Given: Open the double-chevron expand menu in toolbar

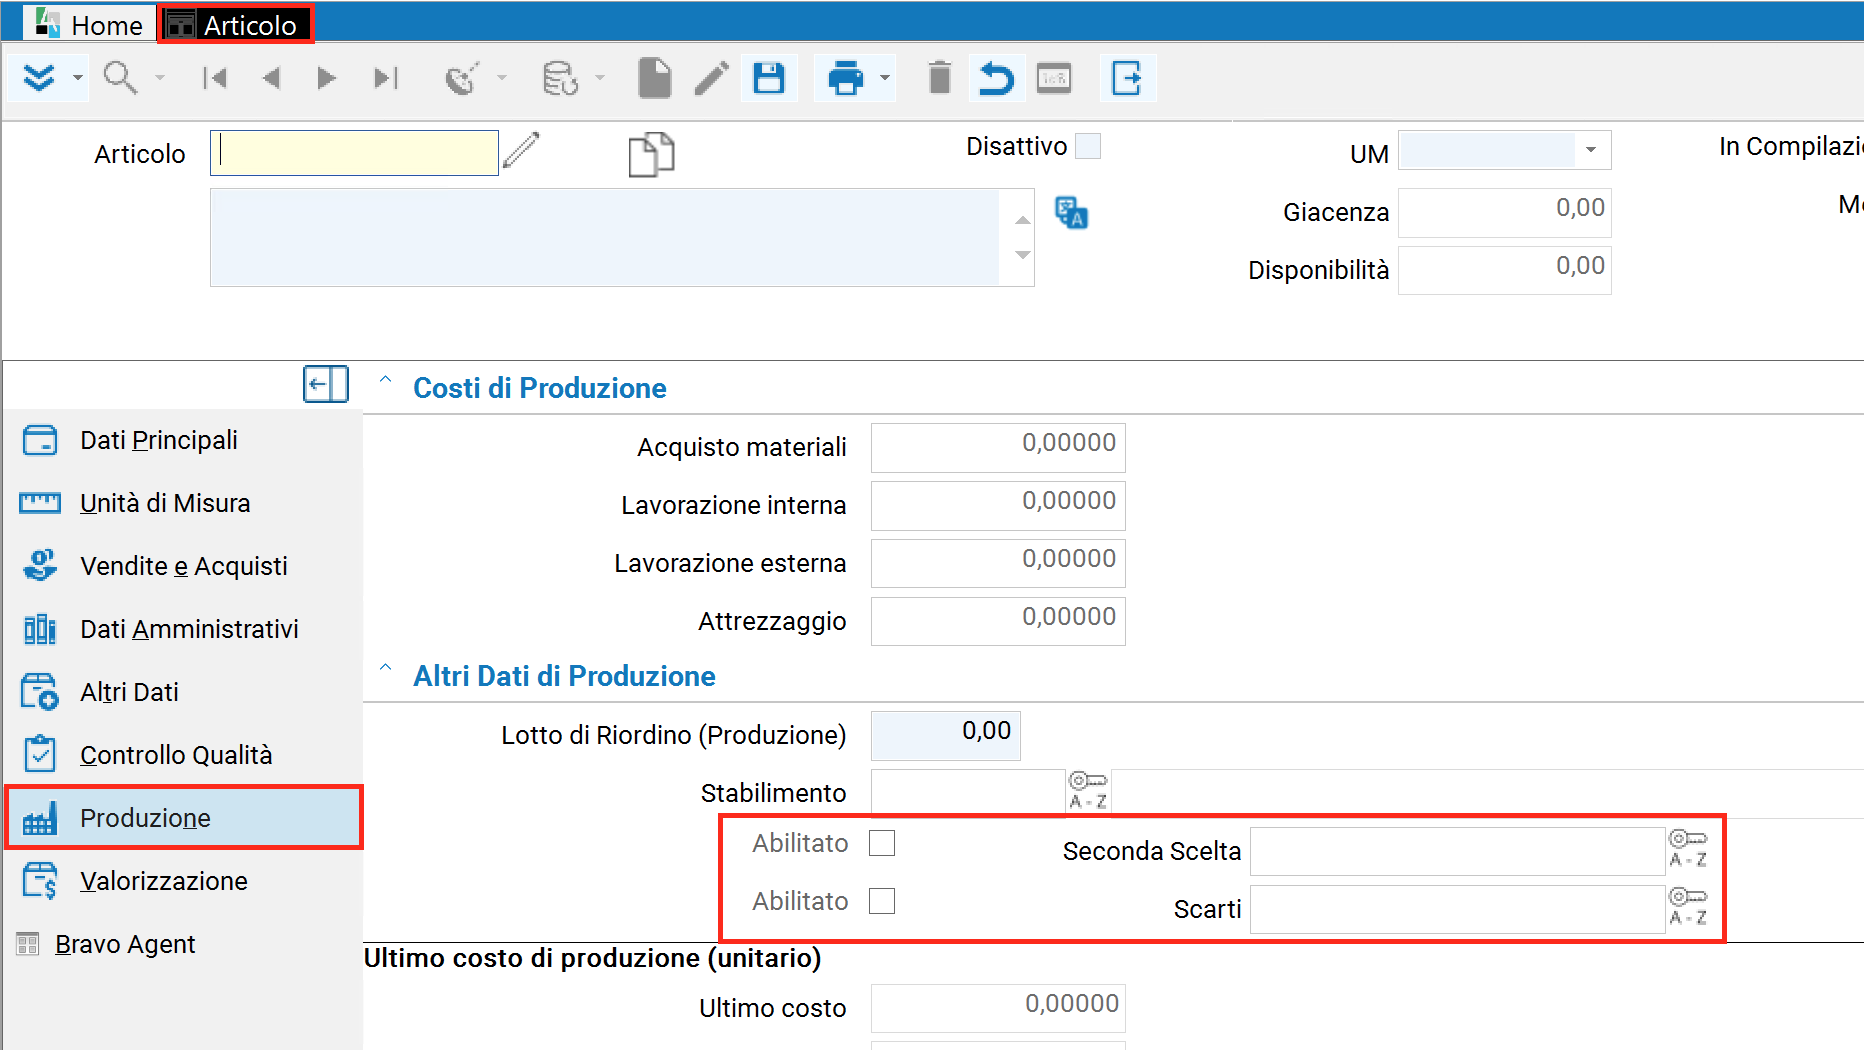Looking at the screenshot, I should [39, 78].
